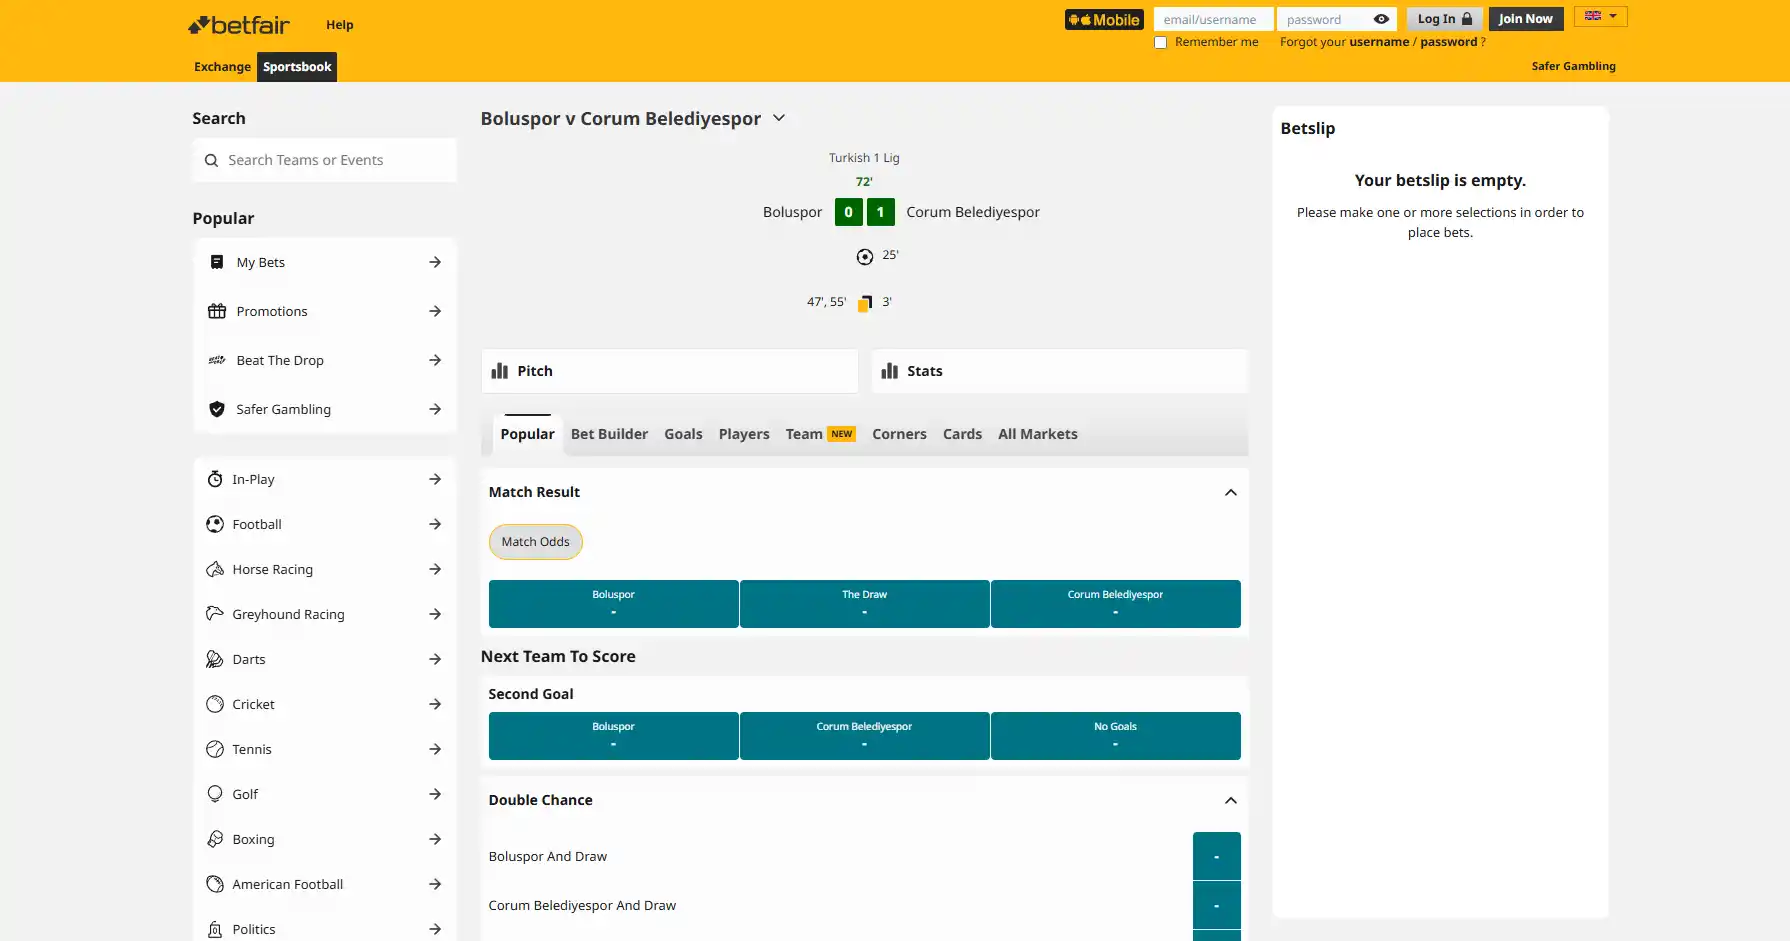Click the Darts icon
1790x941 pixels.
point(215,659)
